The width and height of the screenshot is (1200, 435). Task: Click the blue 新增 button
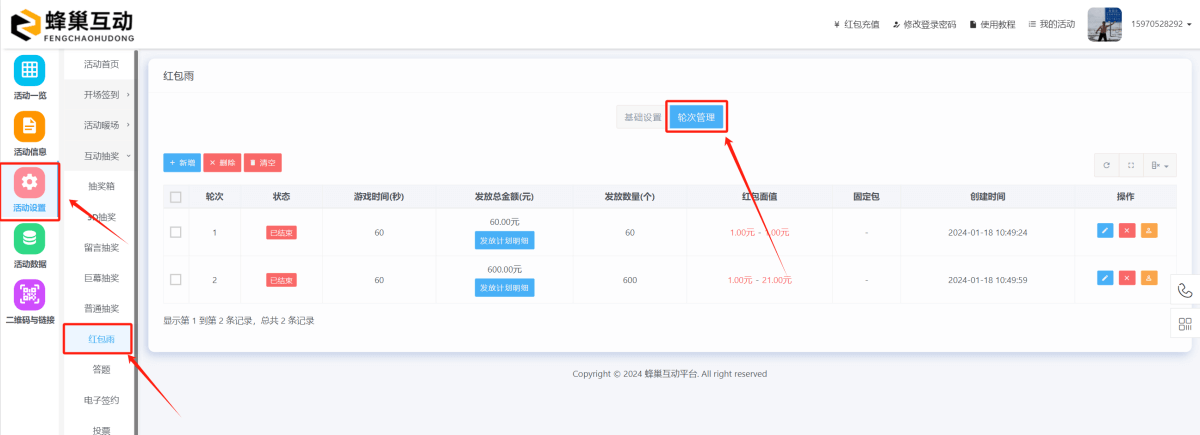[x=182, y=162]
